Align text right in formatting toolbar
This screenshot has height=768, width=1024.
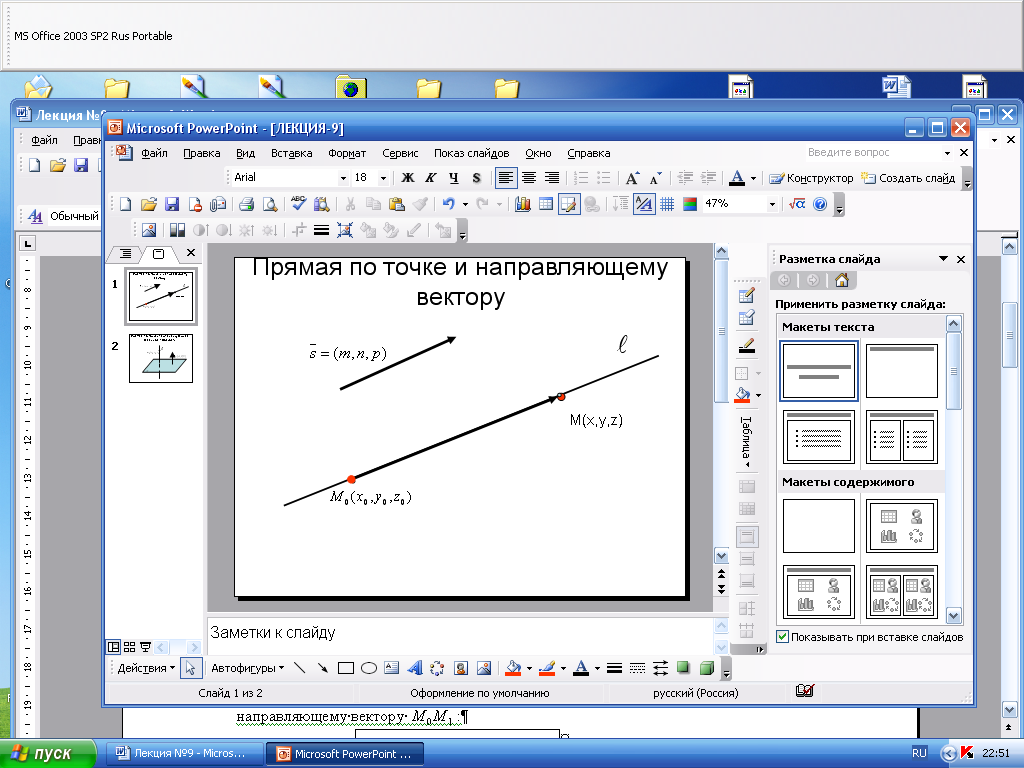click(x=552, y=178)
